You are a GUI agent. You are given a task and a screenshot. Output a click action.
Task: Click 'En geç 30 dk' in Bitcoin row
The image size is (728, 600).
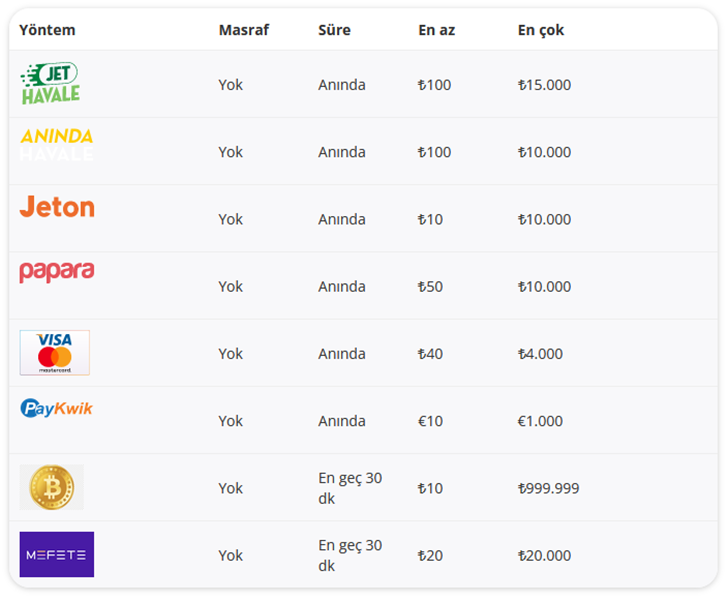coord(350,488)
